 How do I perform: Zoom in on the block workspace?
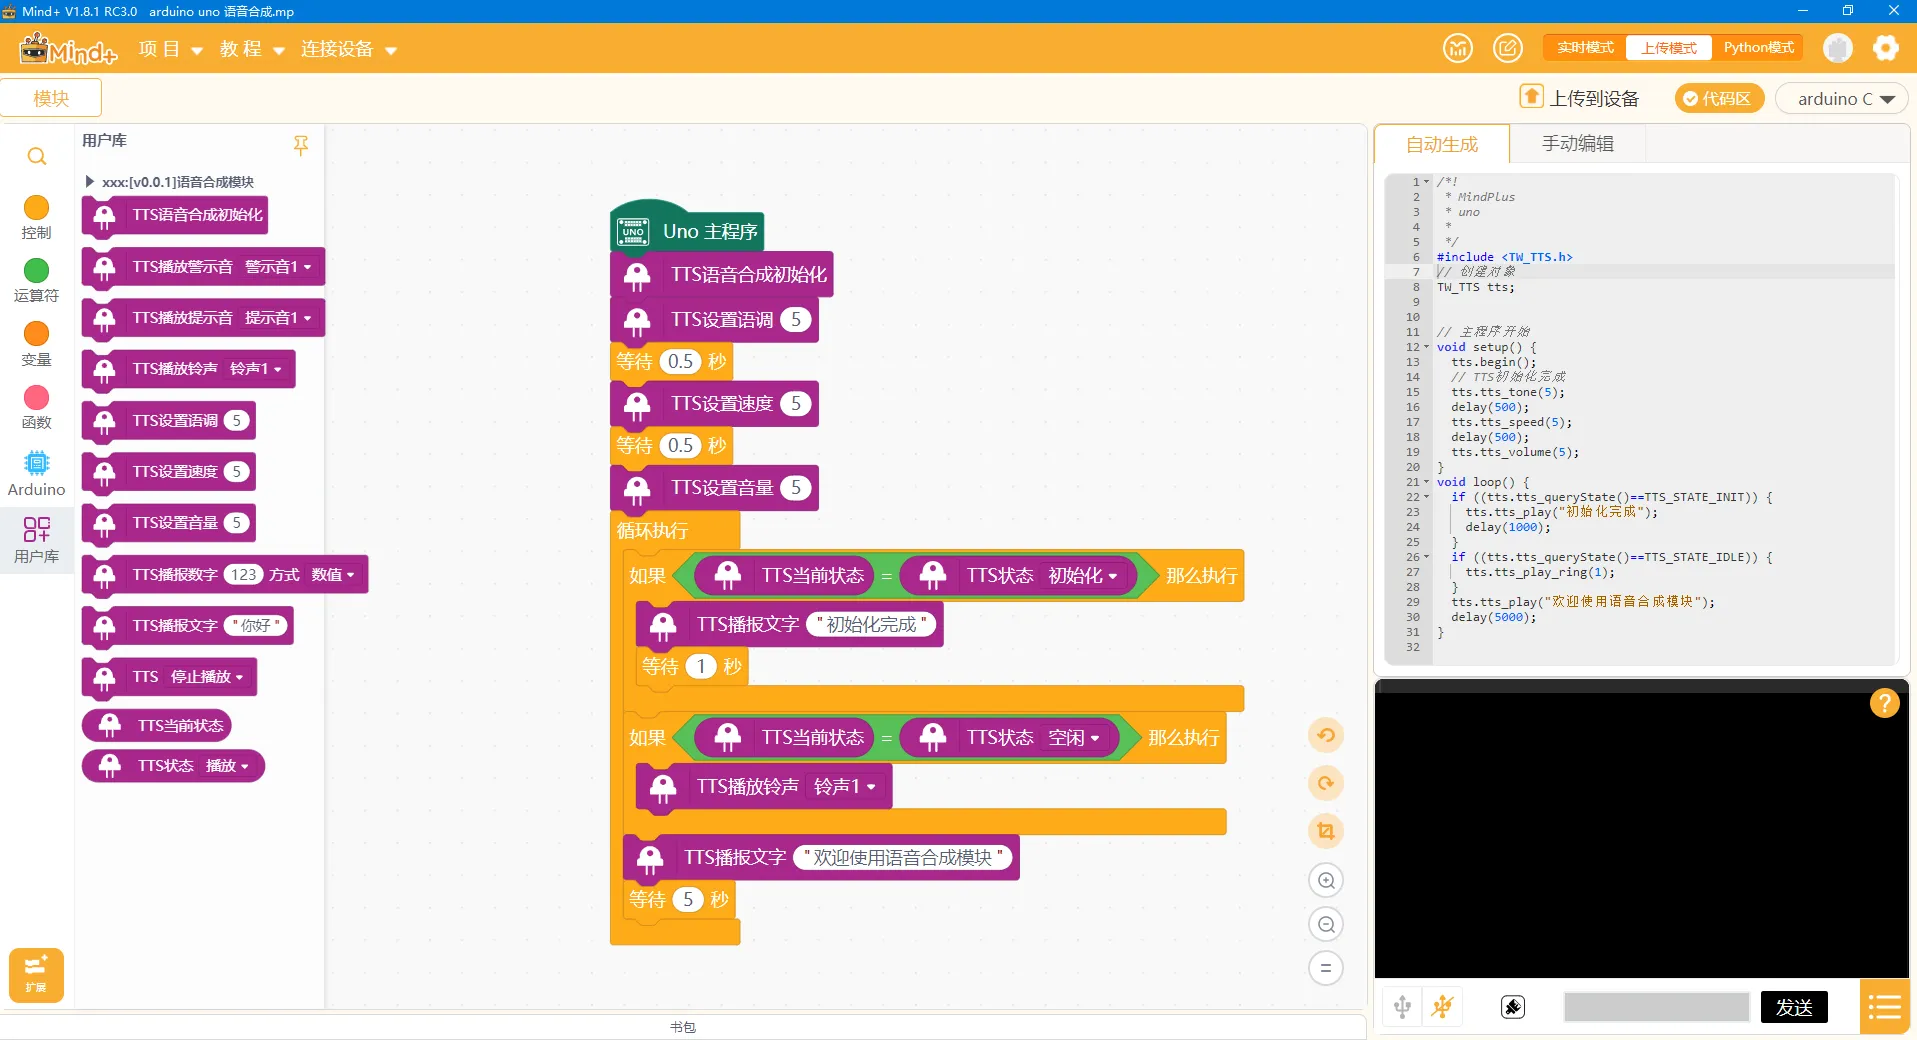1326,881
